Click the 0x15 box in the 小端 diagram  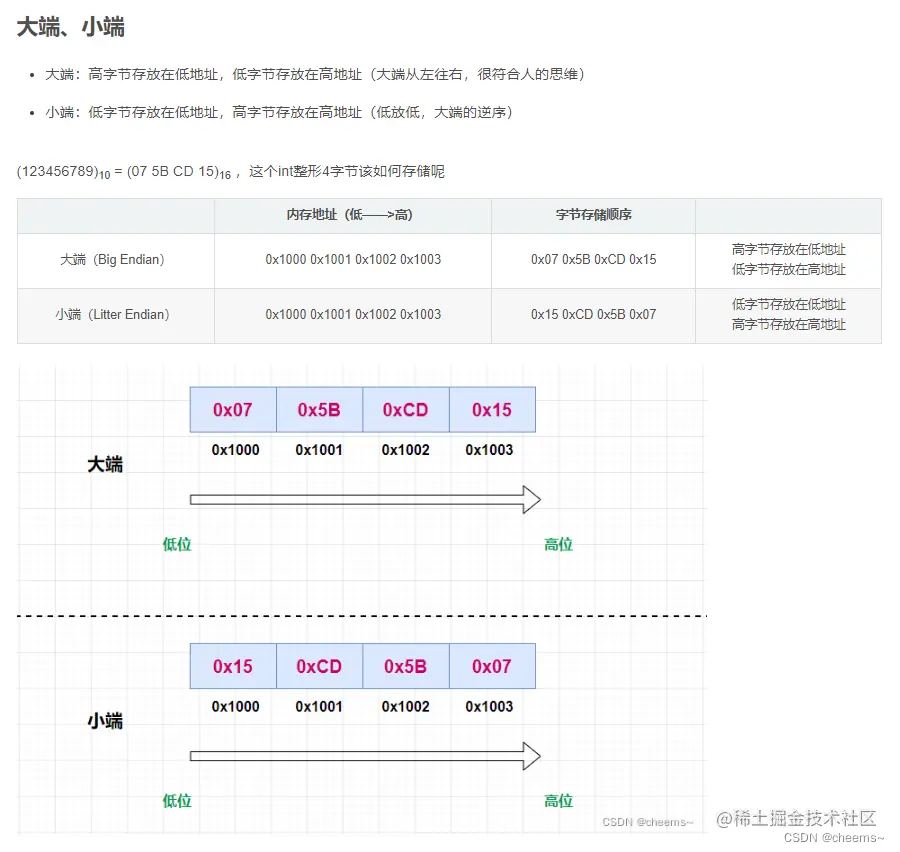click(232, 666)
